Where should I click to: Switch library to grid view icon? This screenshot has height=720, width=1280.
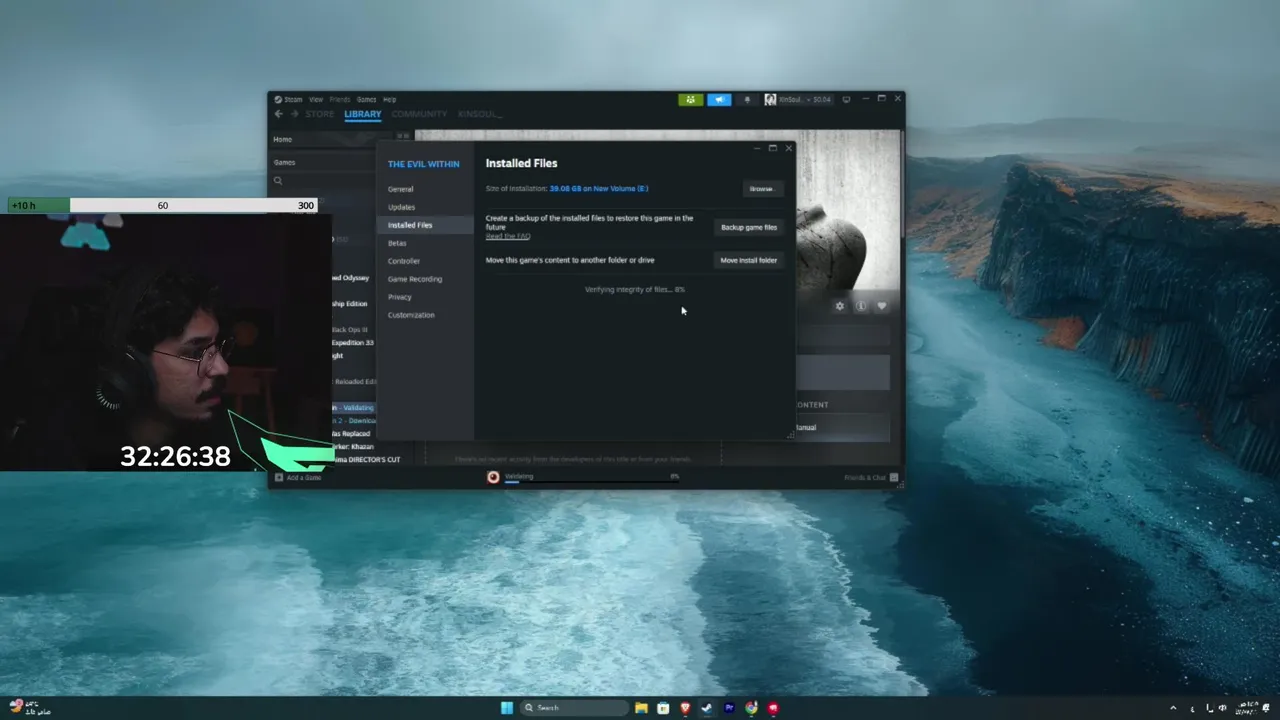[402, 136]
